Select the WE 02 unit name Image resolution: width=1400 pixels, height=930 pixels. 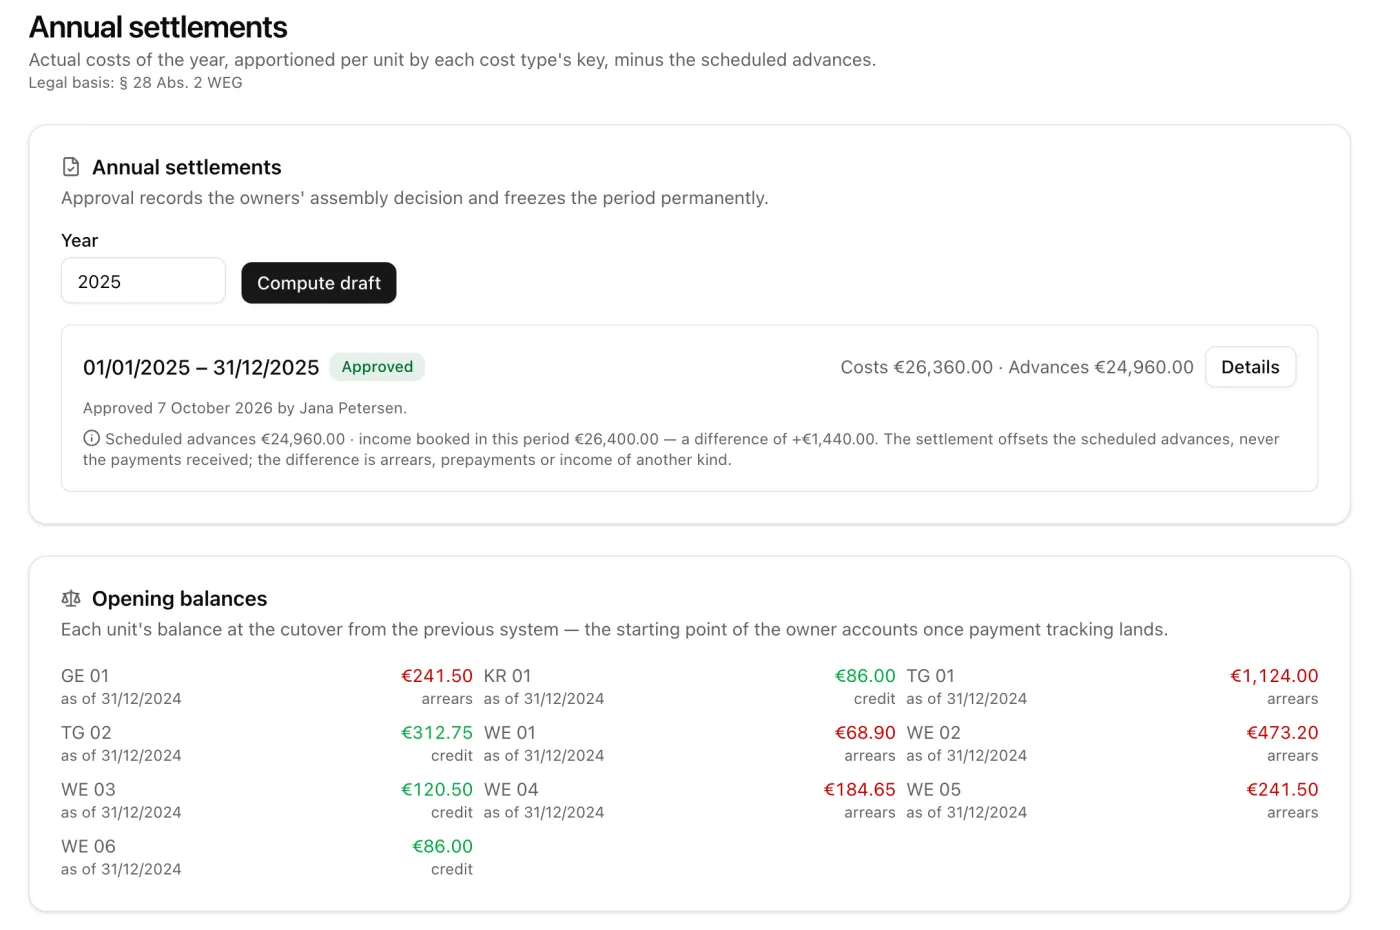pyautogui.click(x=934, y=733)
